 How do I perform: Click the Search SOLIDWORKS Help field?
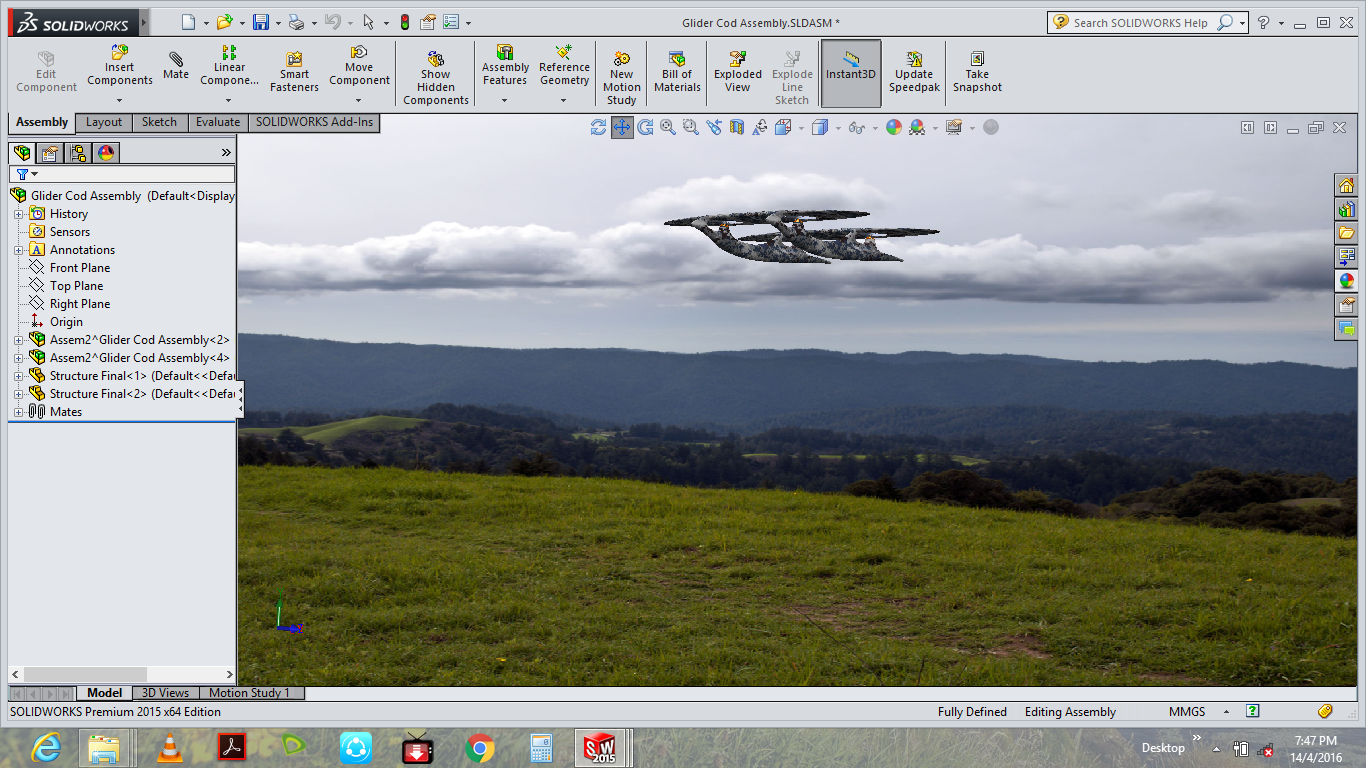click(x=1140, y=22)
